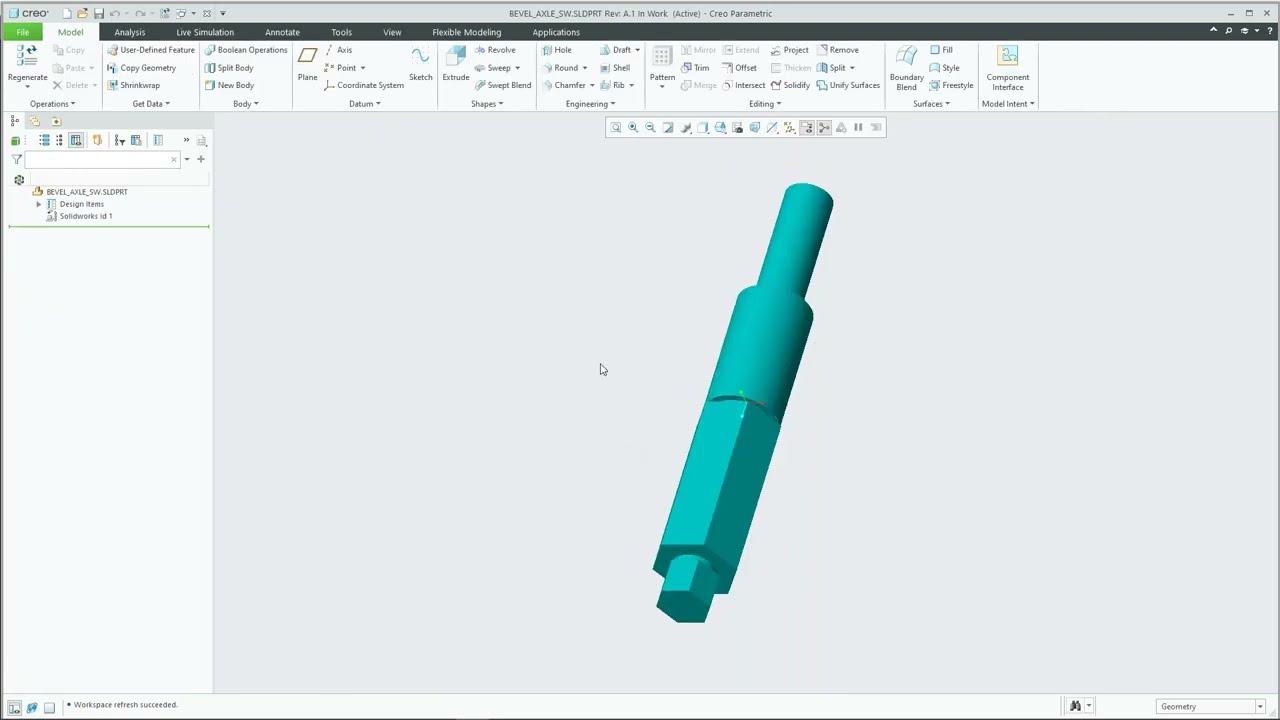The width and height of the screenshot is (1280, 720).
Task: Click Refit in the graphics toolbar
Action: pyautogui.click(x=616, y=127)
